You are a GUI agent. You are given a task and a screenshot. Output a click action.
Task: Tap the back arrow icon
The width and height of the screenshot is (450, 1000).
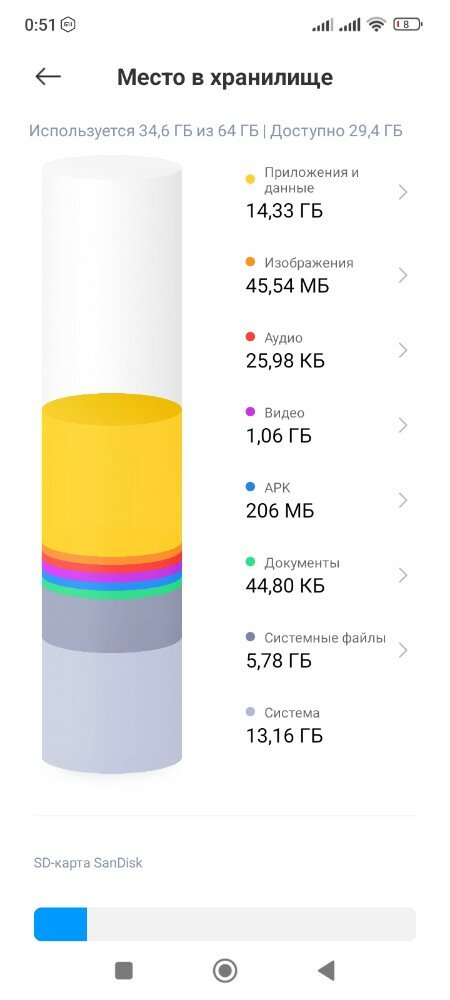pos(48,77)
